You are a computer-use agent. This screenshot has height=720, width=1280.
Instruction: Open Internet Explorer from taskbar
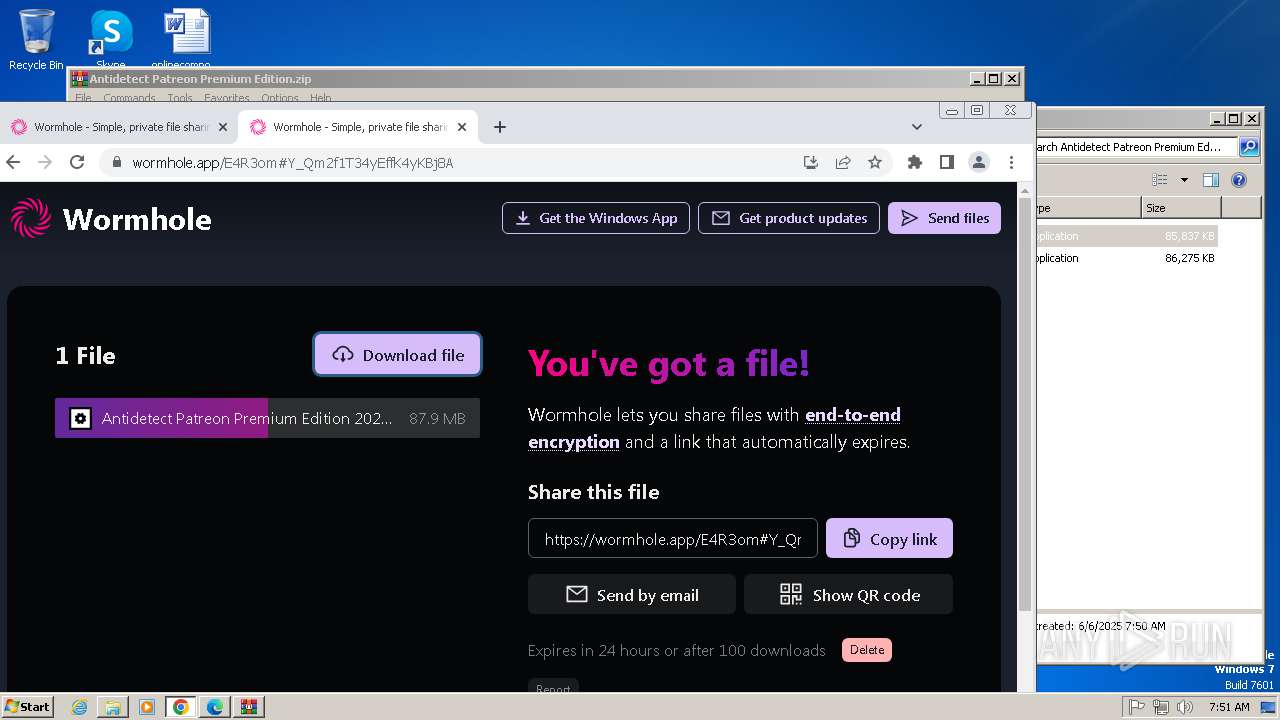click(80, 707)
